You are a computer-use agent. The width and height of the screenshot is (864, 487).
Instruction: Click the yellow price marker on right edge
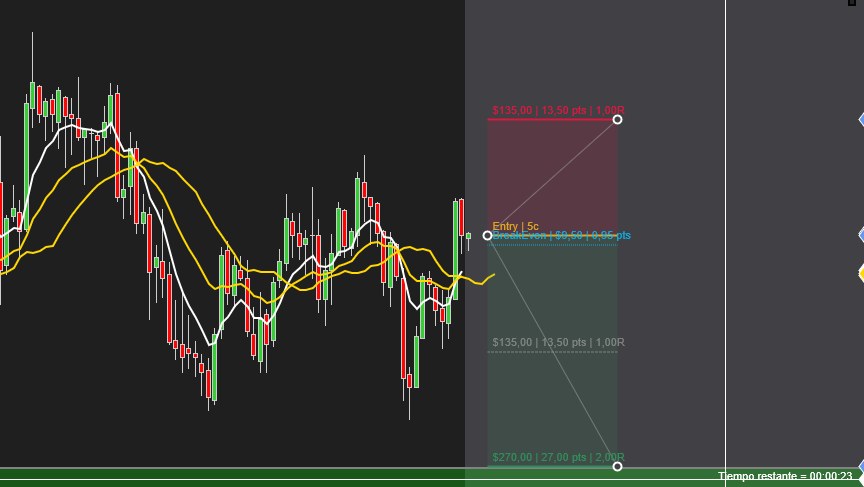point(861,273)
